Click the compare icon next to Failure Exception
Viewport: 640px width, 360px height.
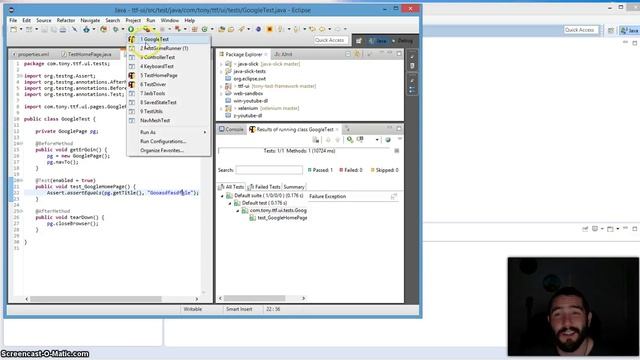(393, 197)
